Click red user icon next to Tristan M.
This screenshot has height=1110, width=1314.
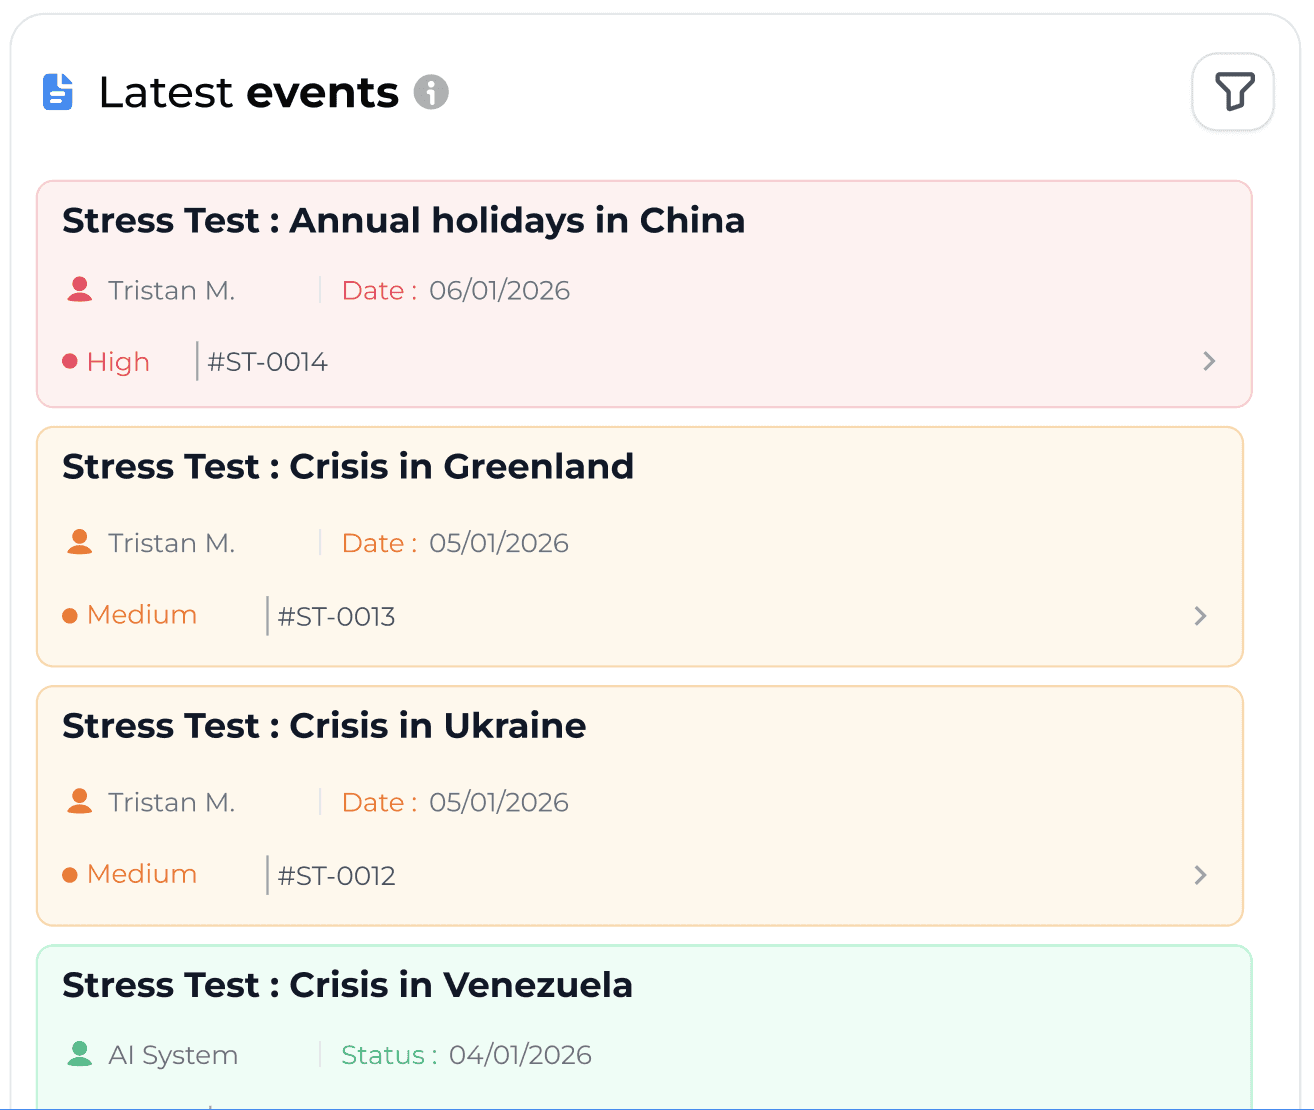[x=80, y=290]
